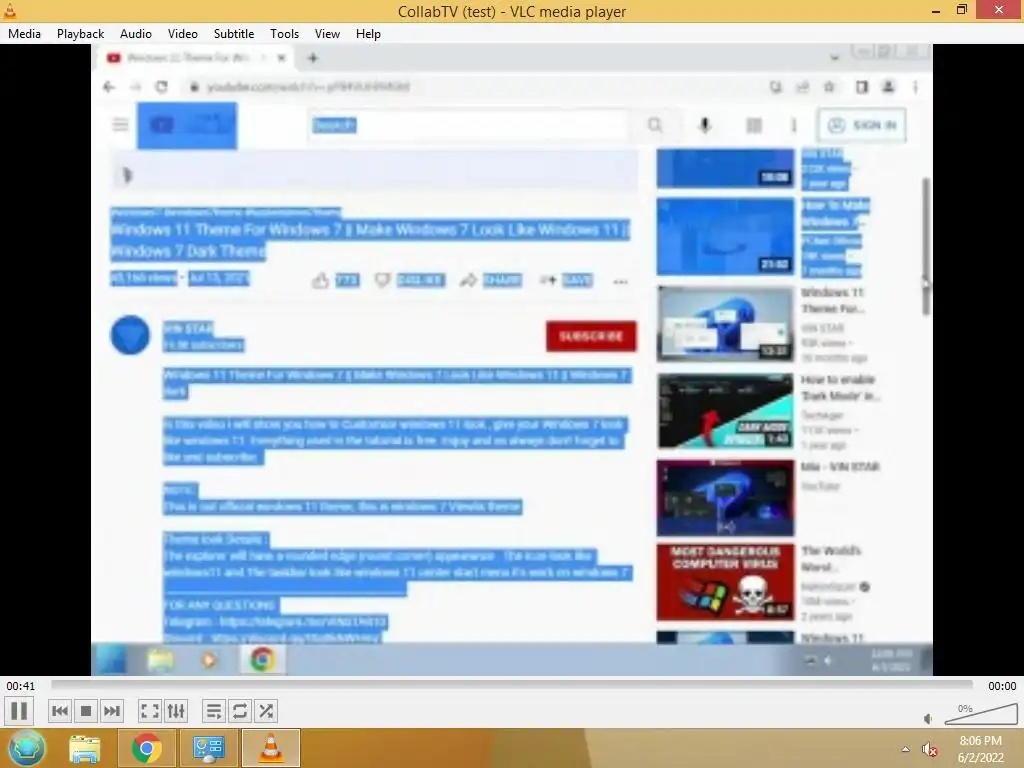The width and height of the screenshot is (1024, 768).
Task: Pause playback with the pause button
Action: click(x=18, y=711)
